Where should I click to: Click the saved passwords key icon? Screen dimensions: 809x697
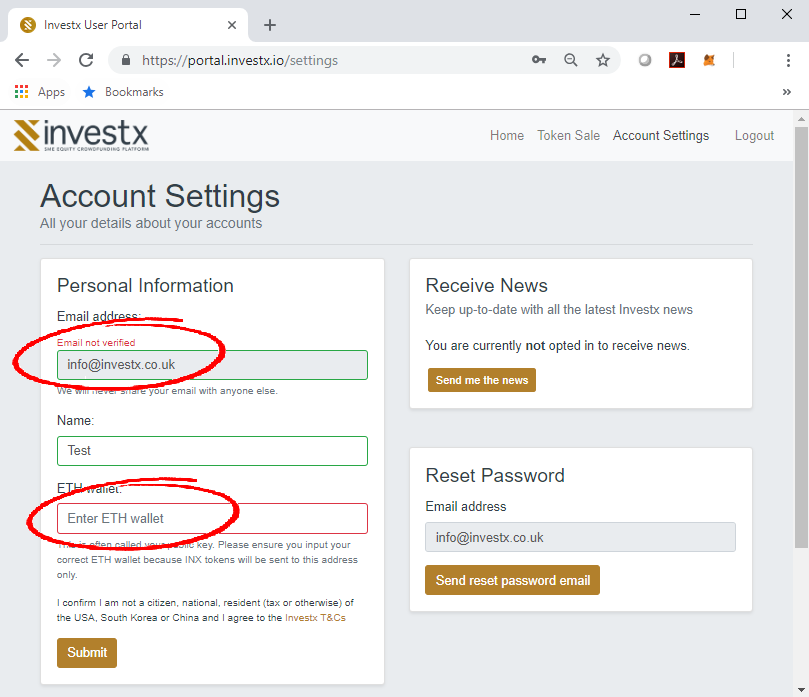tap(539, 60)
